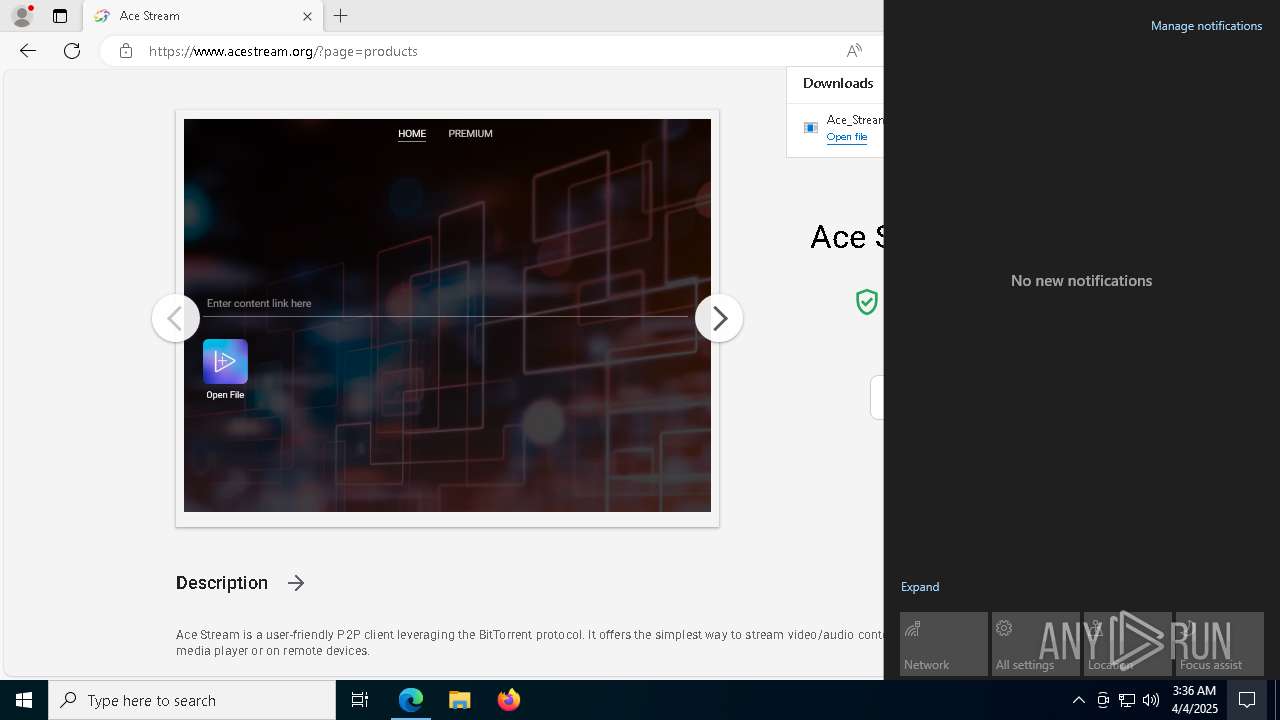Open the tab actions menu icon
Viewport: 1280px width, 720px height.
tap(60, 16)
